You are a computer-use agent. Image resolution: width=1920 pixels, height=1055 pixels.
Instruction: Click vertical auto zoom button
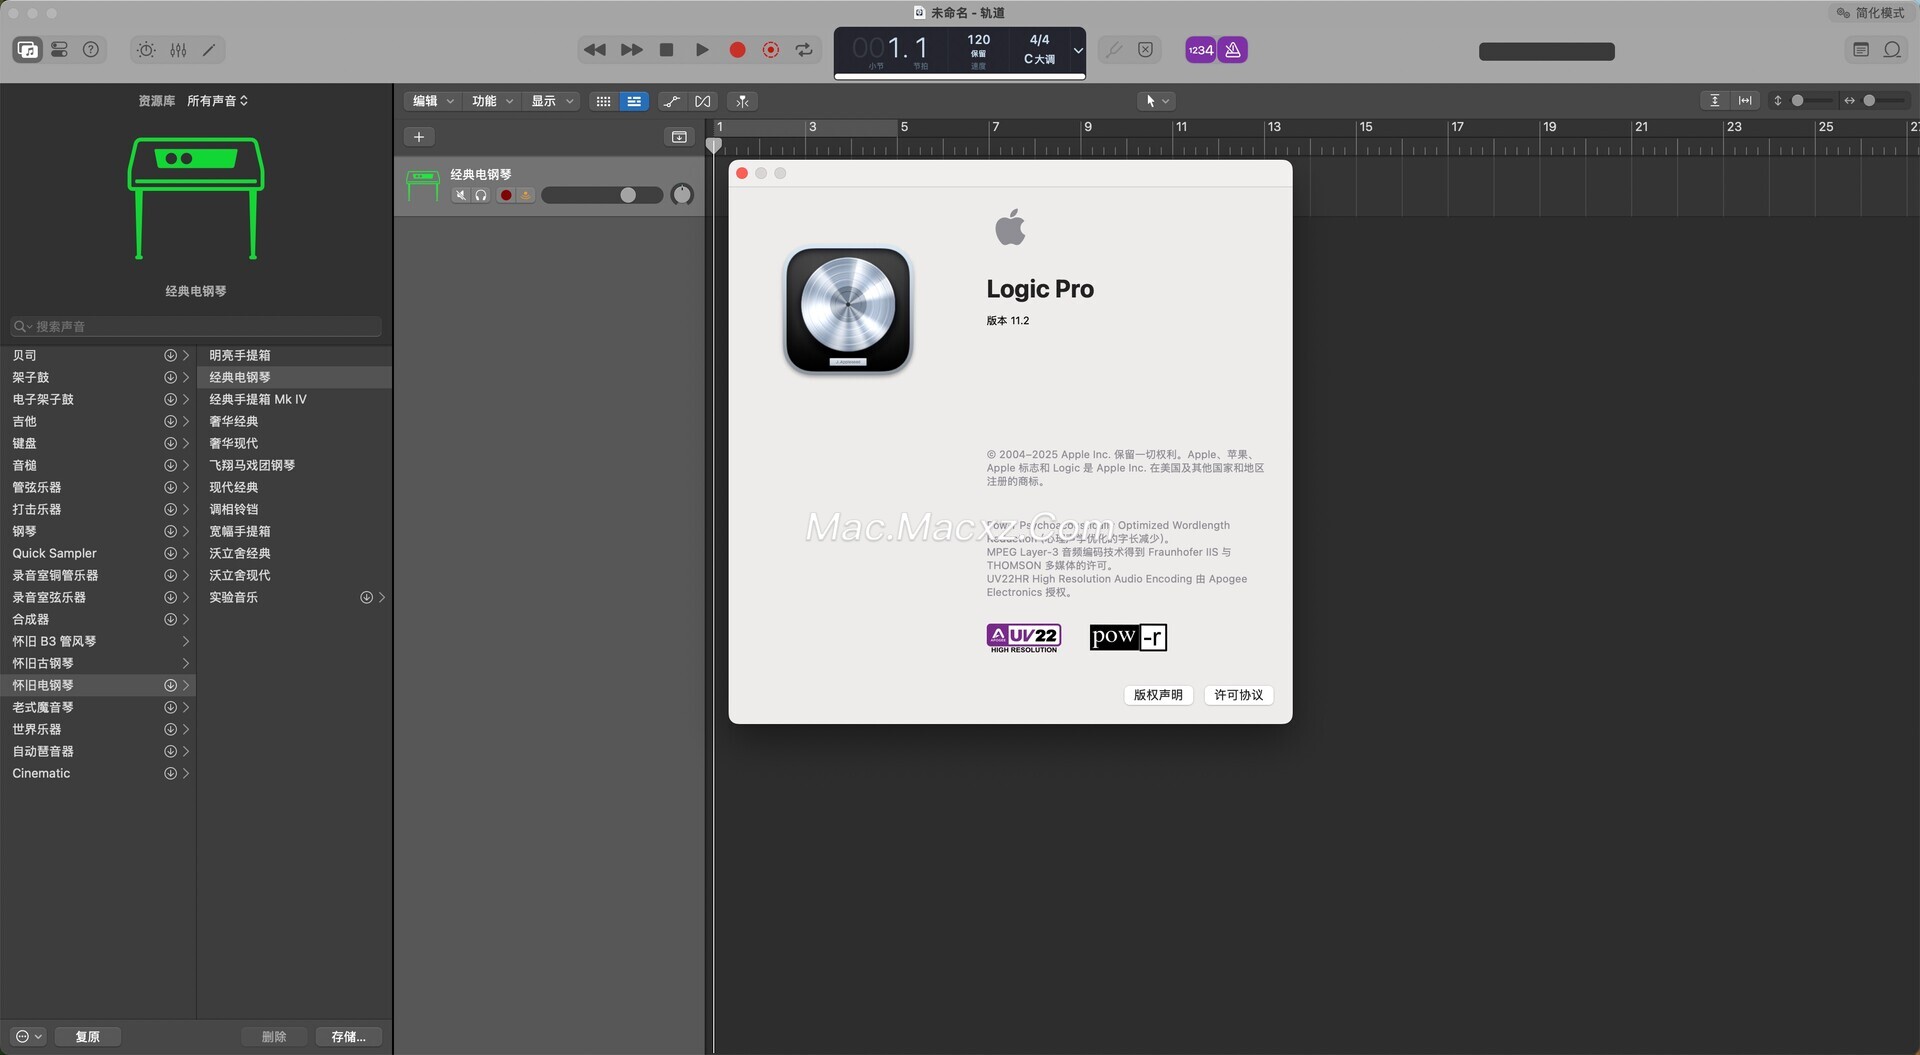[x=1715, y=101]
